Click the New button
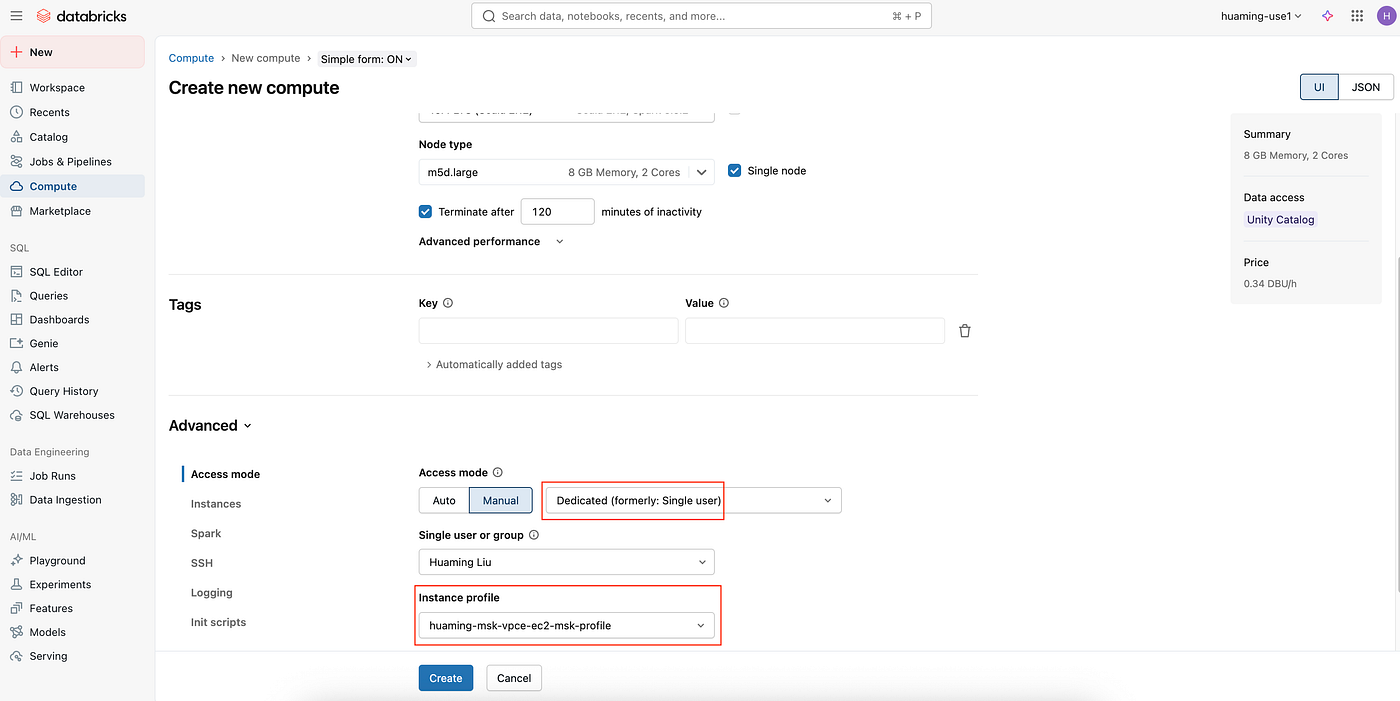This screenshot has width=1400, height=701. pos(74,52)
